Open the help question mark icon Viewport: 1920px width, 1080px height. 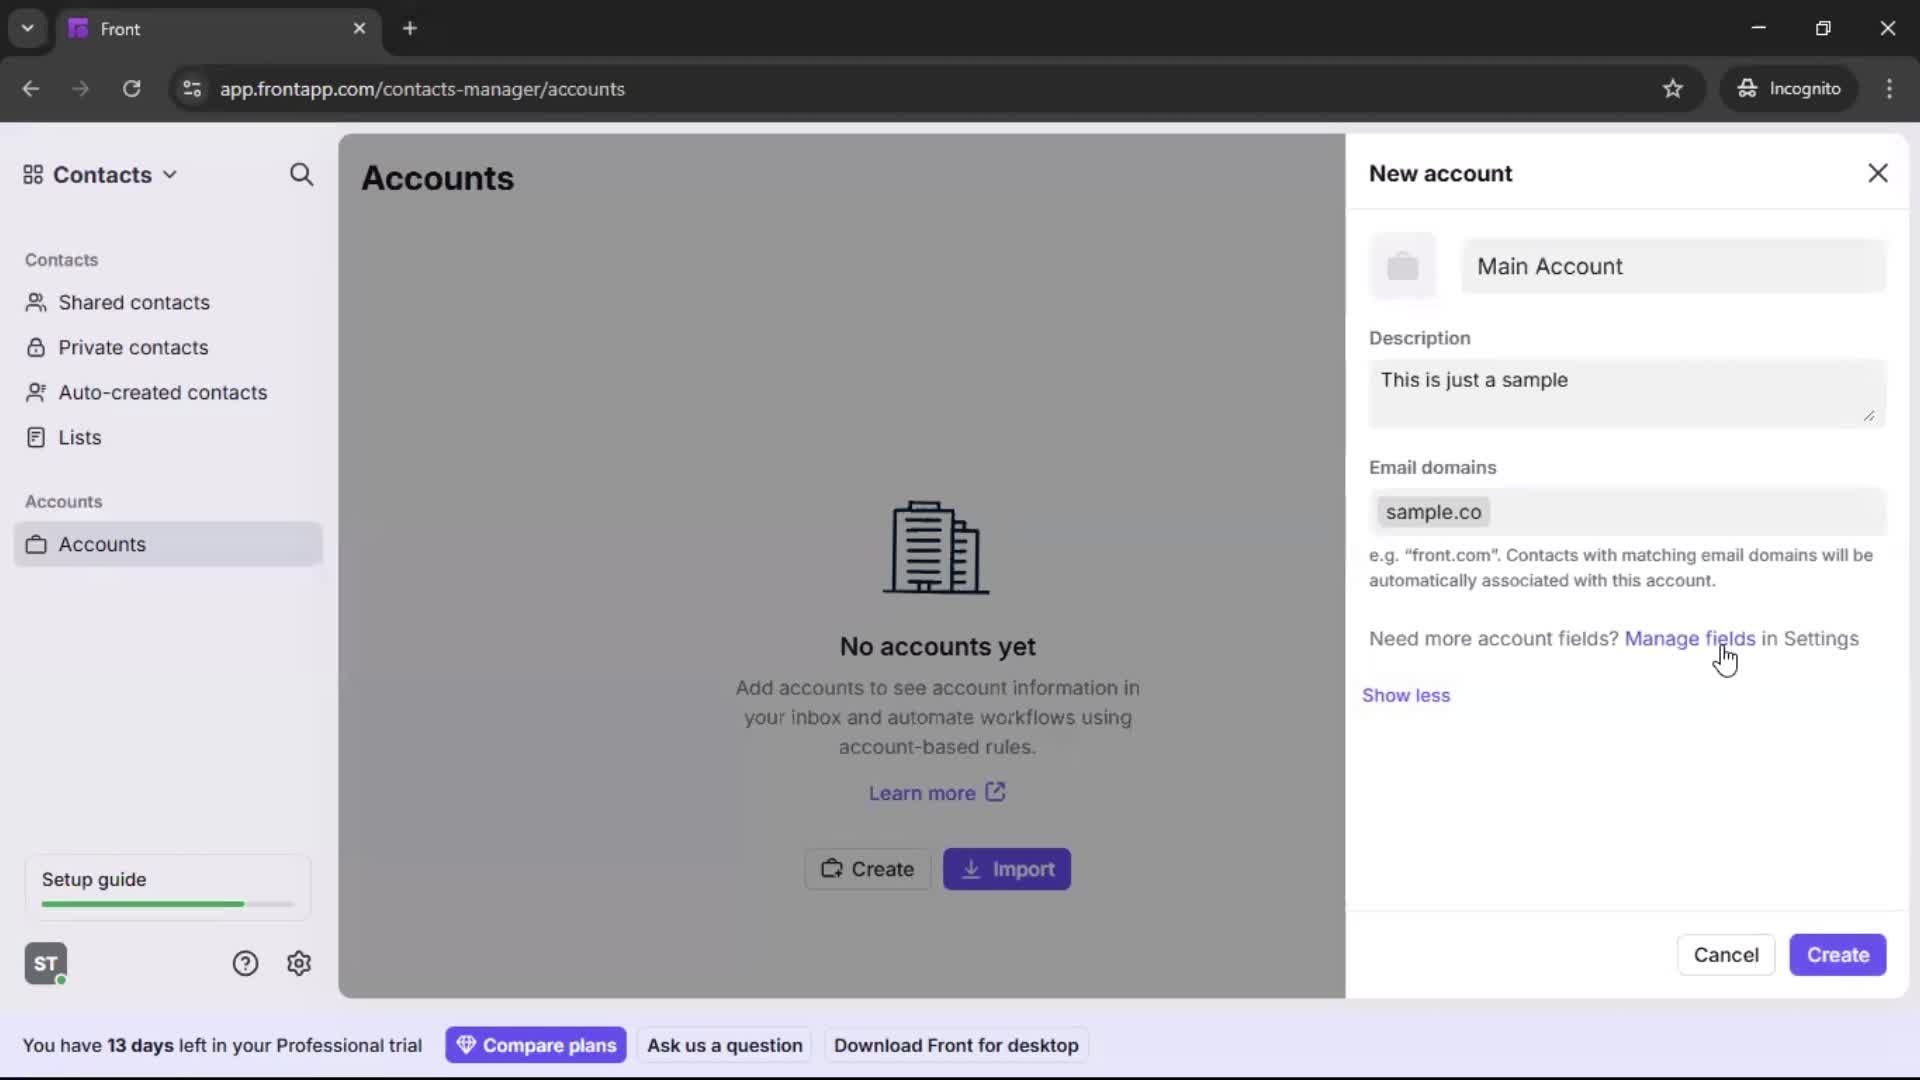(x=246, y=963)
